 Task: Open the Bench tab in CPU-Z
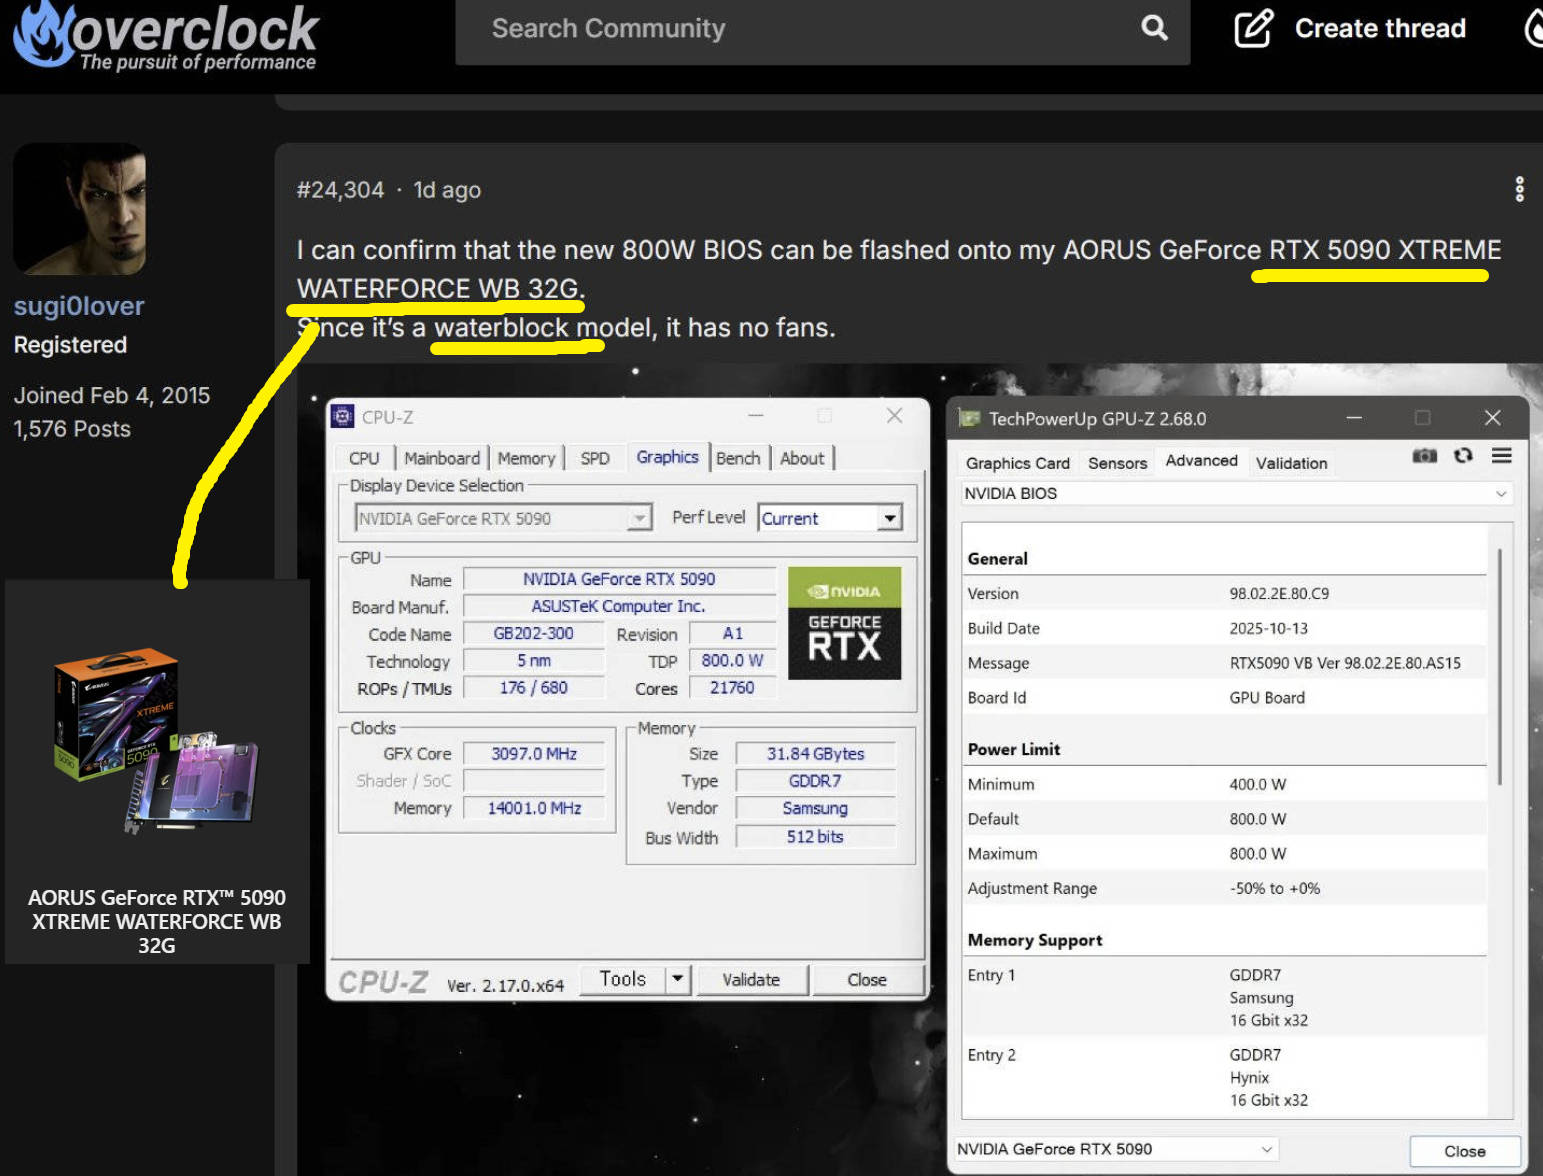(738, 458)
